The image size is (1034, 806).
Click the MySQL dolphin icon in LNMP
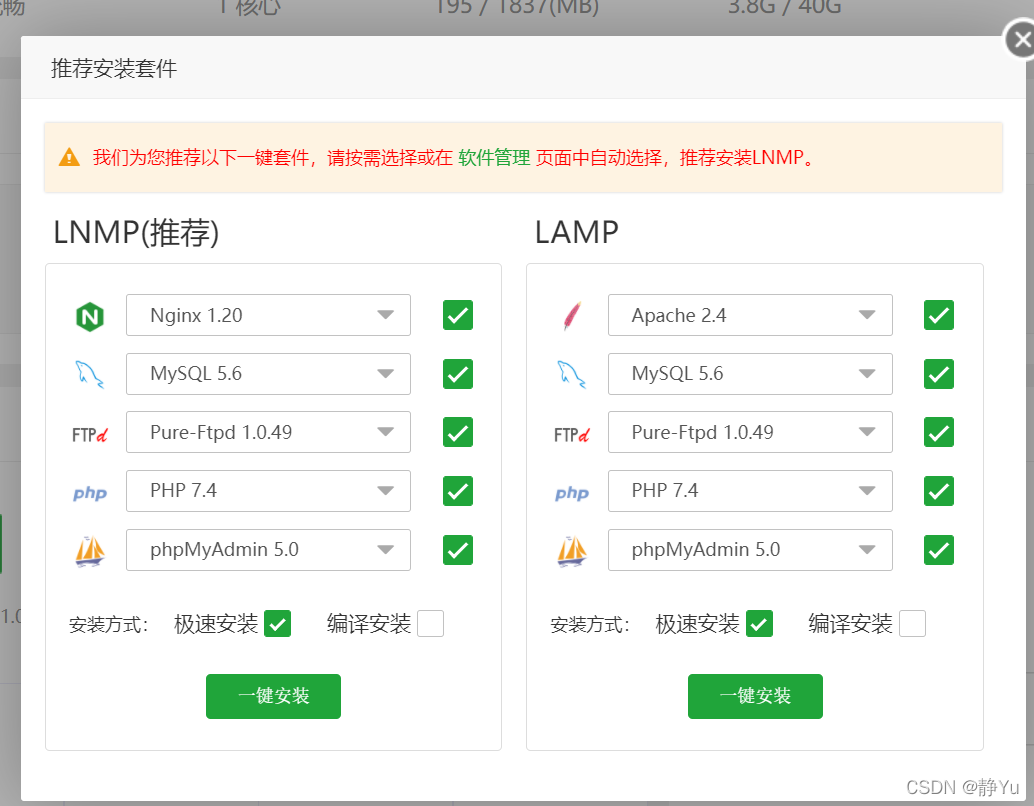tap(90, 375)
